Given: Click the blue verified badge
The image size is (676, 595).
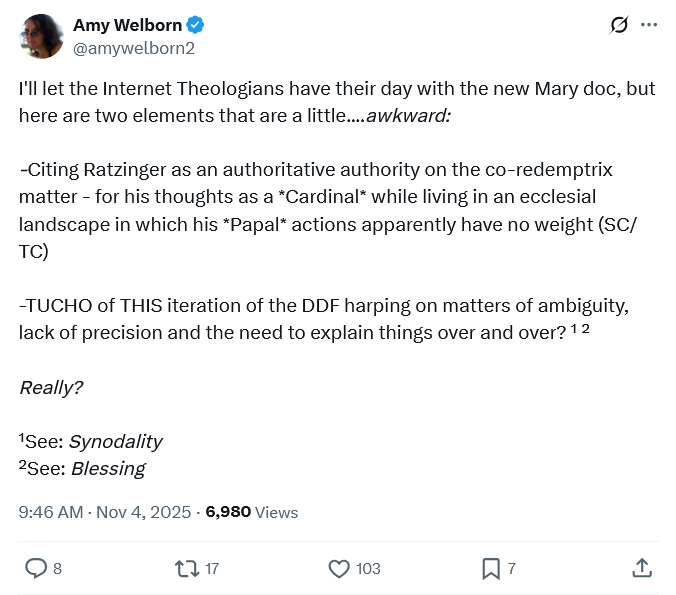Looking at the screenshot, I should pyautogui.click(x=198, y=25).
